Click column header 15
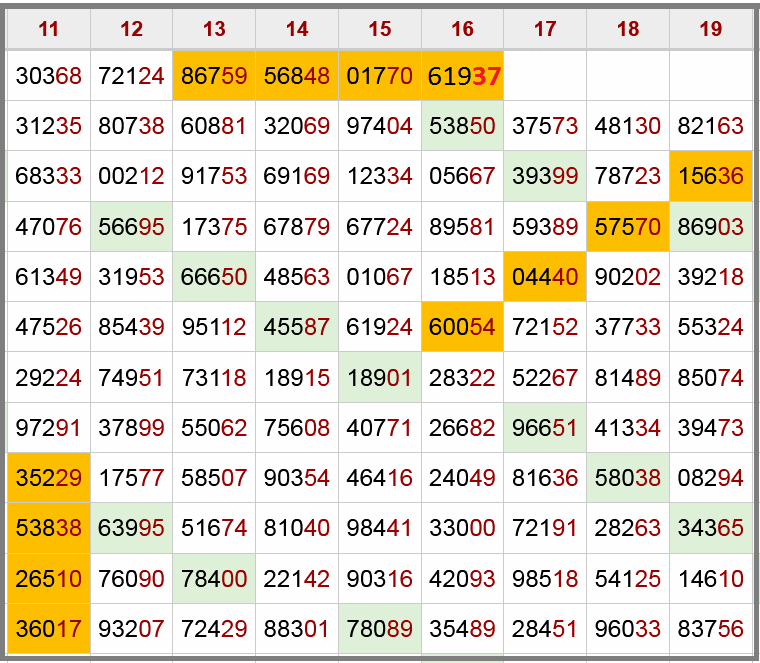 pyautogui.click(x=380, y=29)
